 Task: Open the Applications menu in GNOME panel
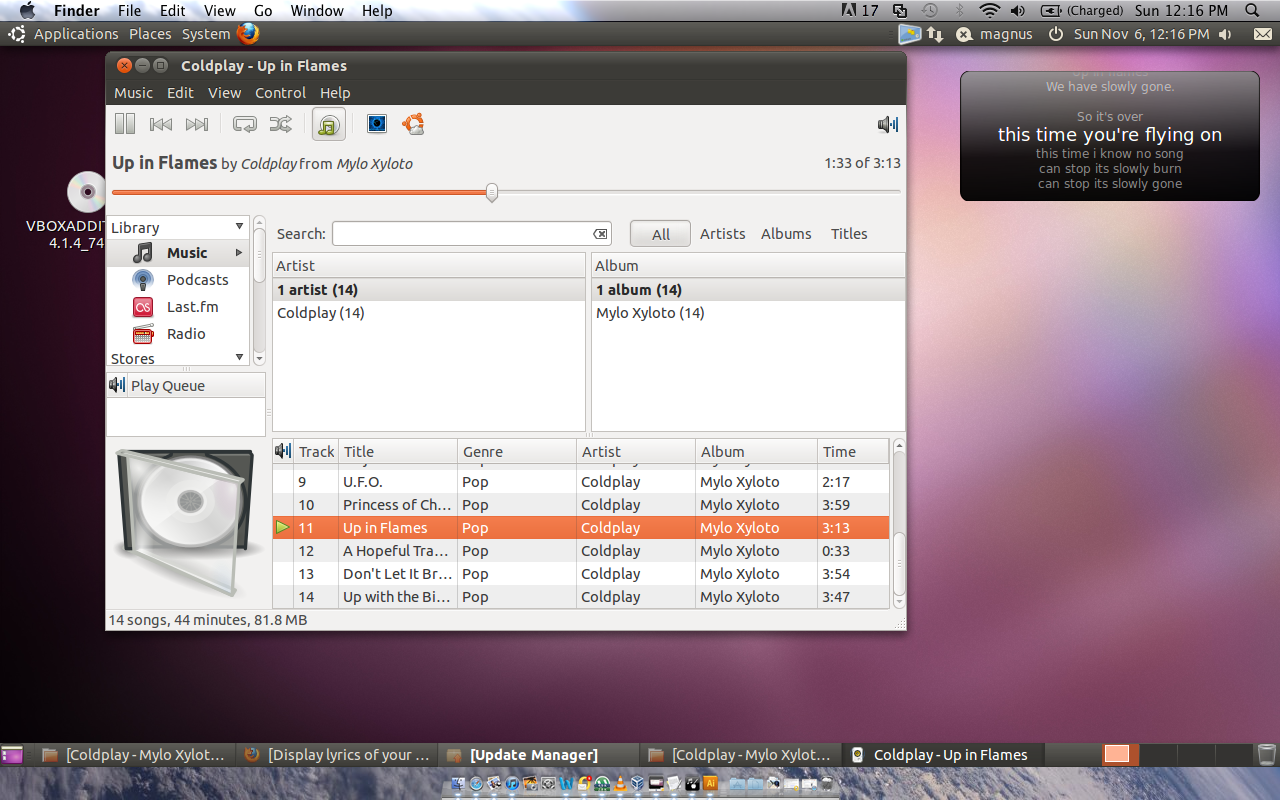click(76, 34)
